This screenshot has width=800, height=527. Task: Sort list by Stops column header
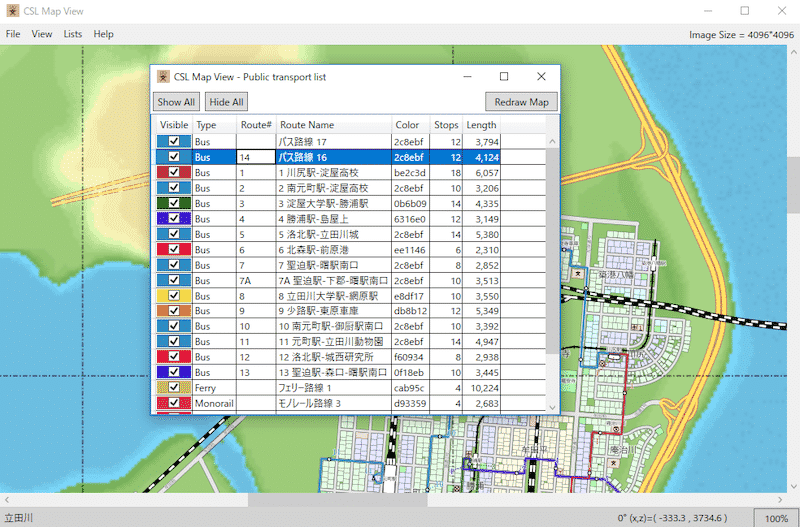pyautogui.click(x=445, y=125)
